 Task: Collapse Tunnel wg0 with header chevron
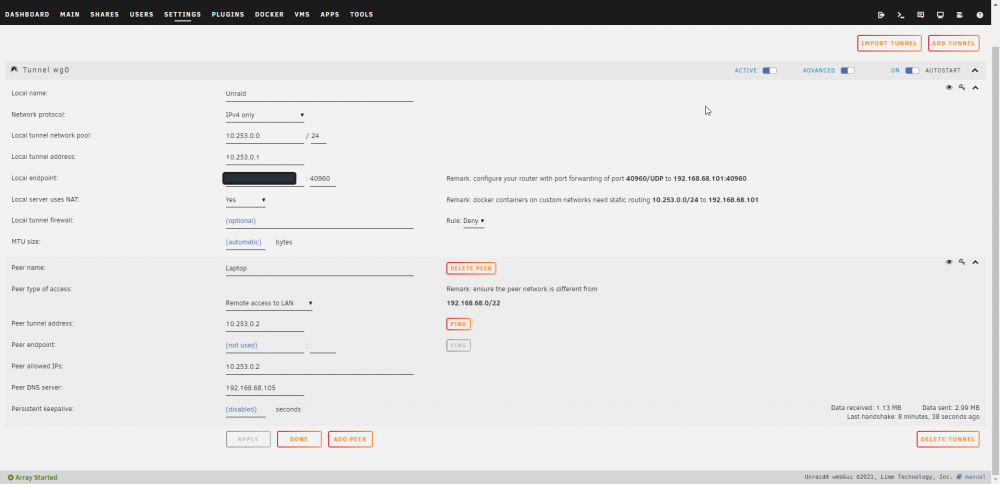(974, 71)
